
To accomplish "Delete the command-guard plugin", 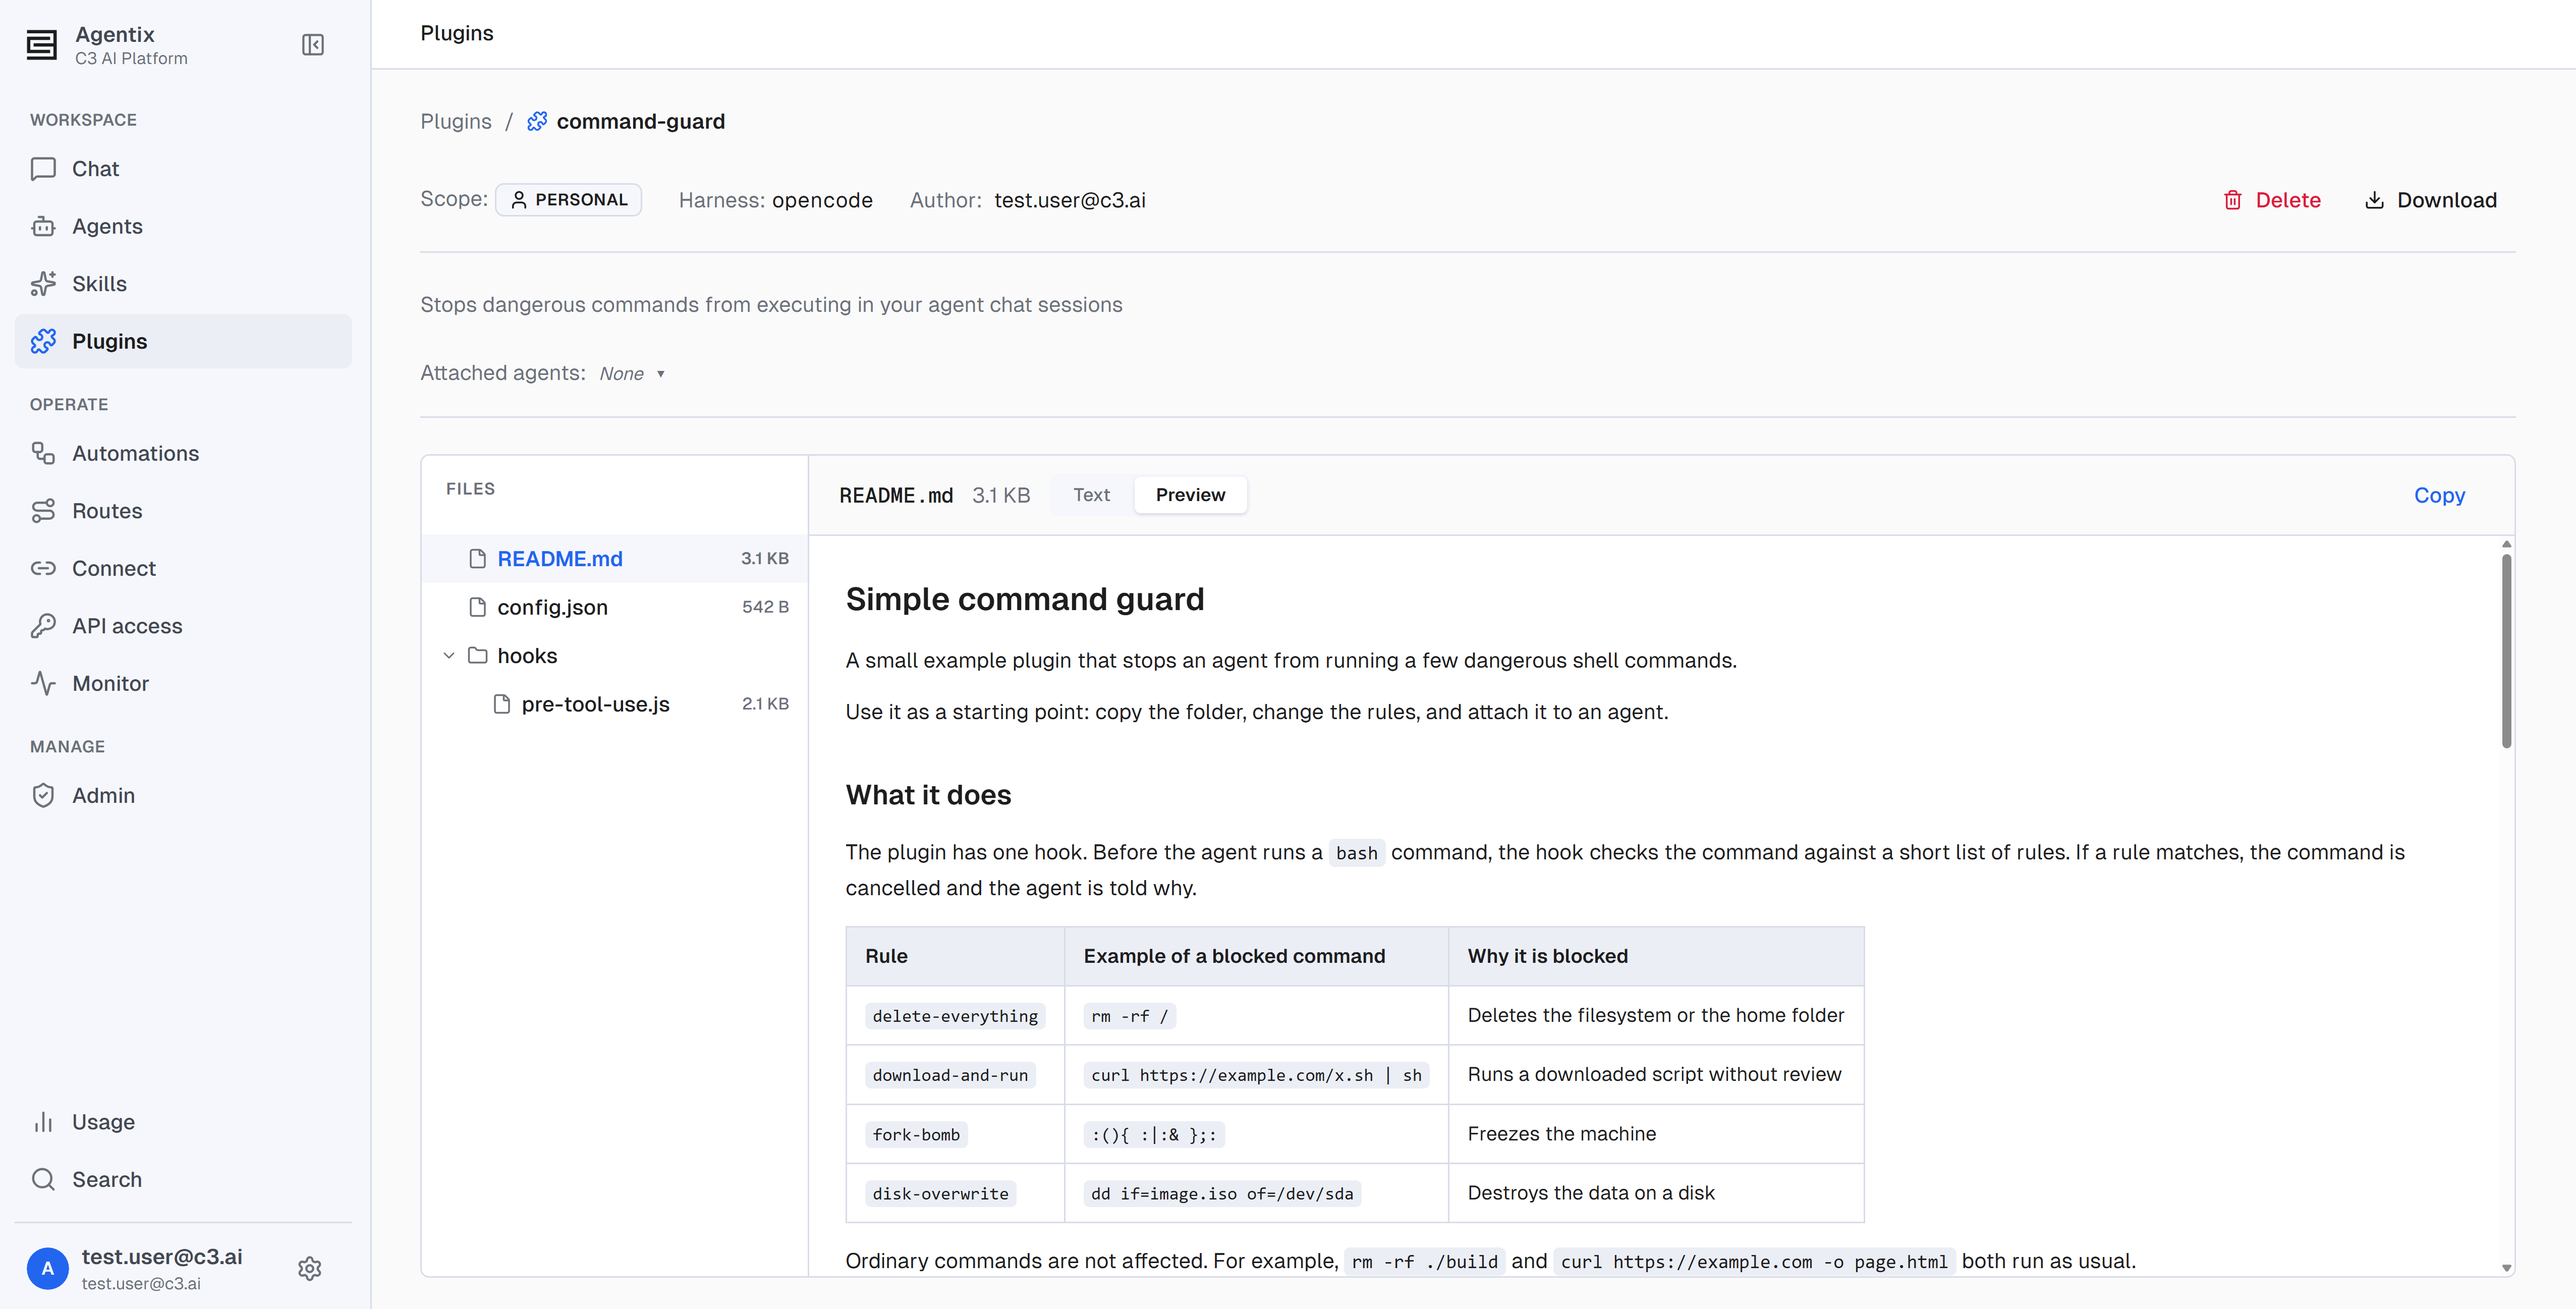I will pyautogui.click(x=2272, y=200).
